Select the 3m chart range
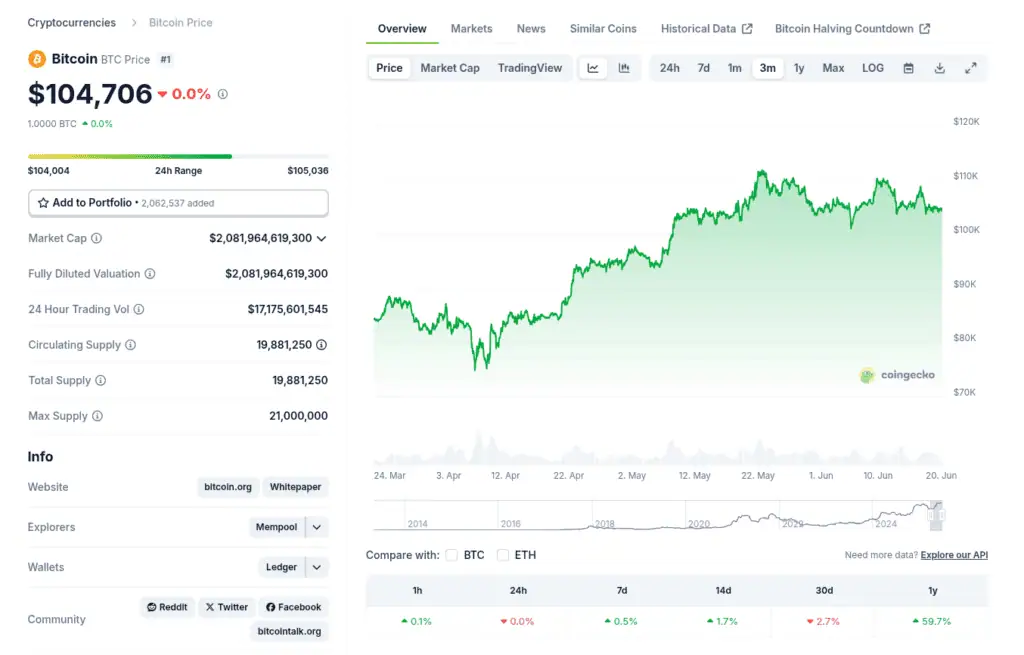The height and width of the screenshot is (655, 1024). click(767, 68)
